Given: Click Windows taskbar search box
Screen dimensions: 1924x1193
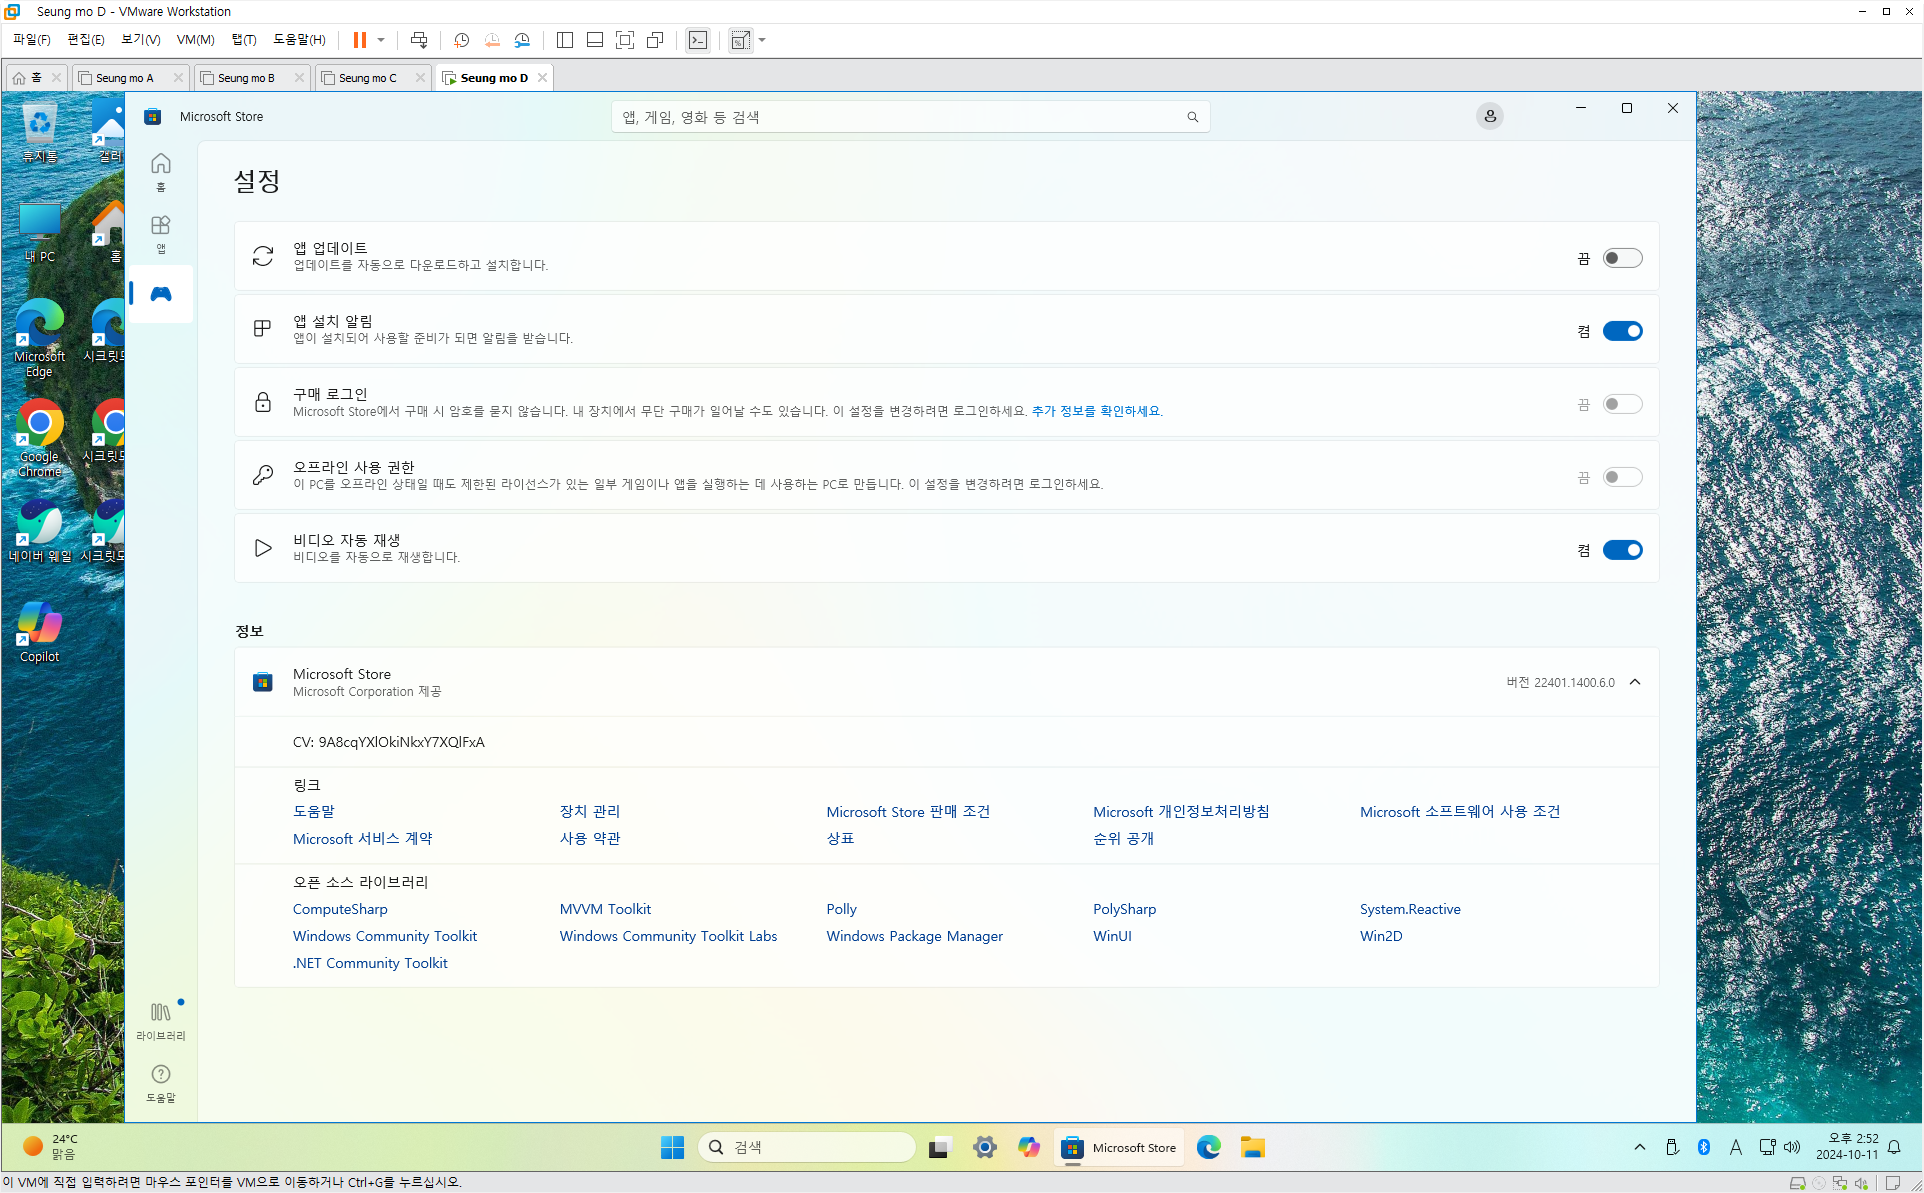Looking at the screenshot, I should click(806, 1147).
